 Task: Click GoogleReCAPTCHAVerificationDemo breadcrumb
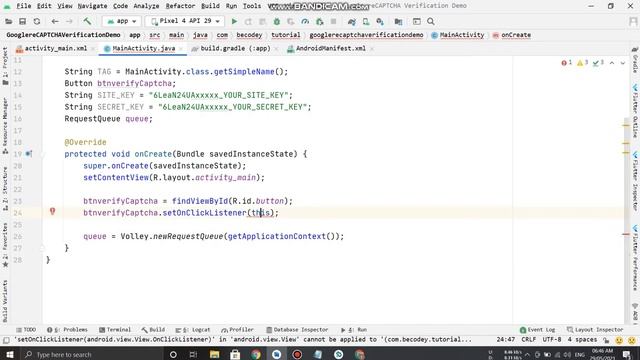tap(63, 35)
